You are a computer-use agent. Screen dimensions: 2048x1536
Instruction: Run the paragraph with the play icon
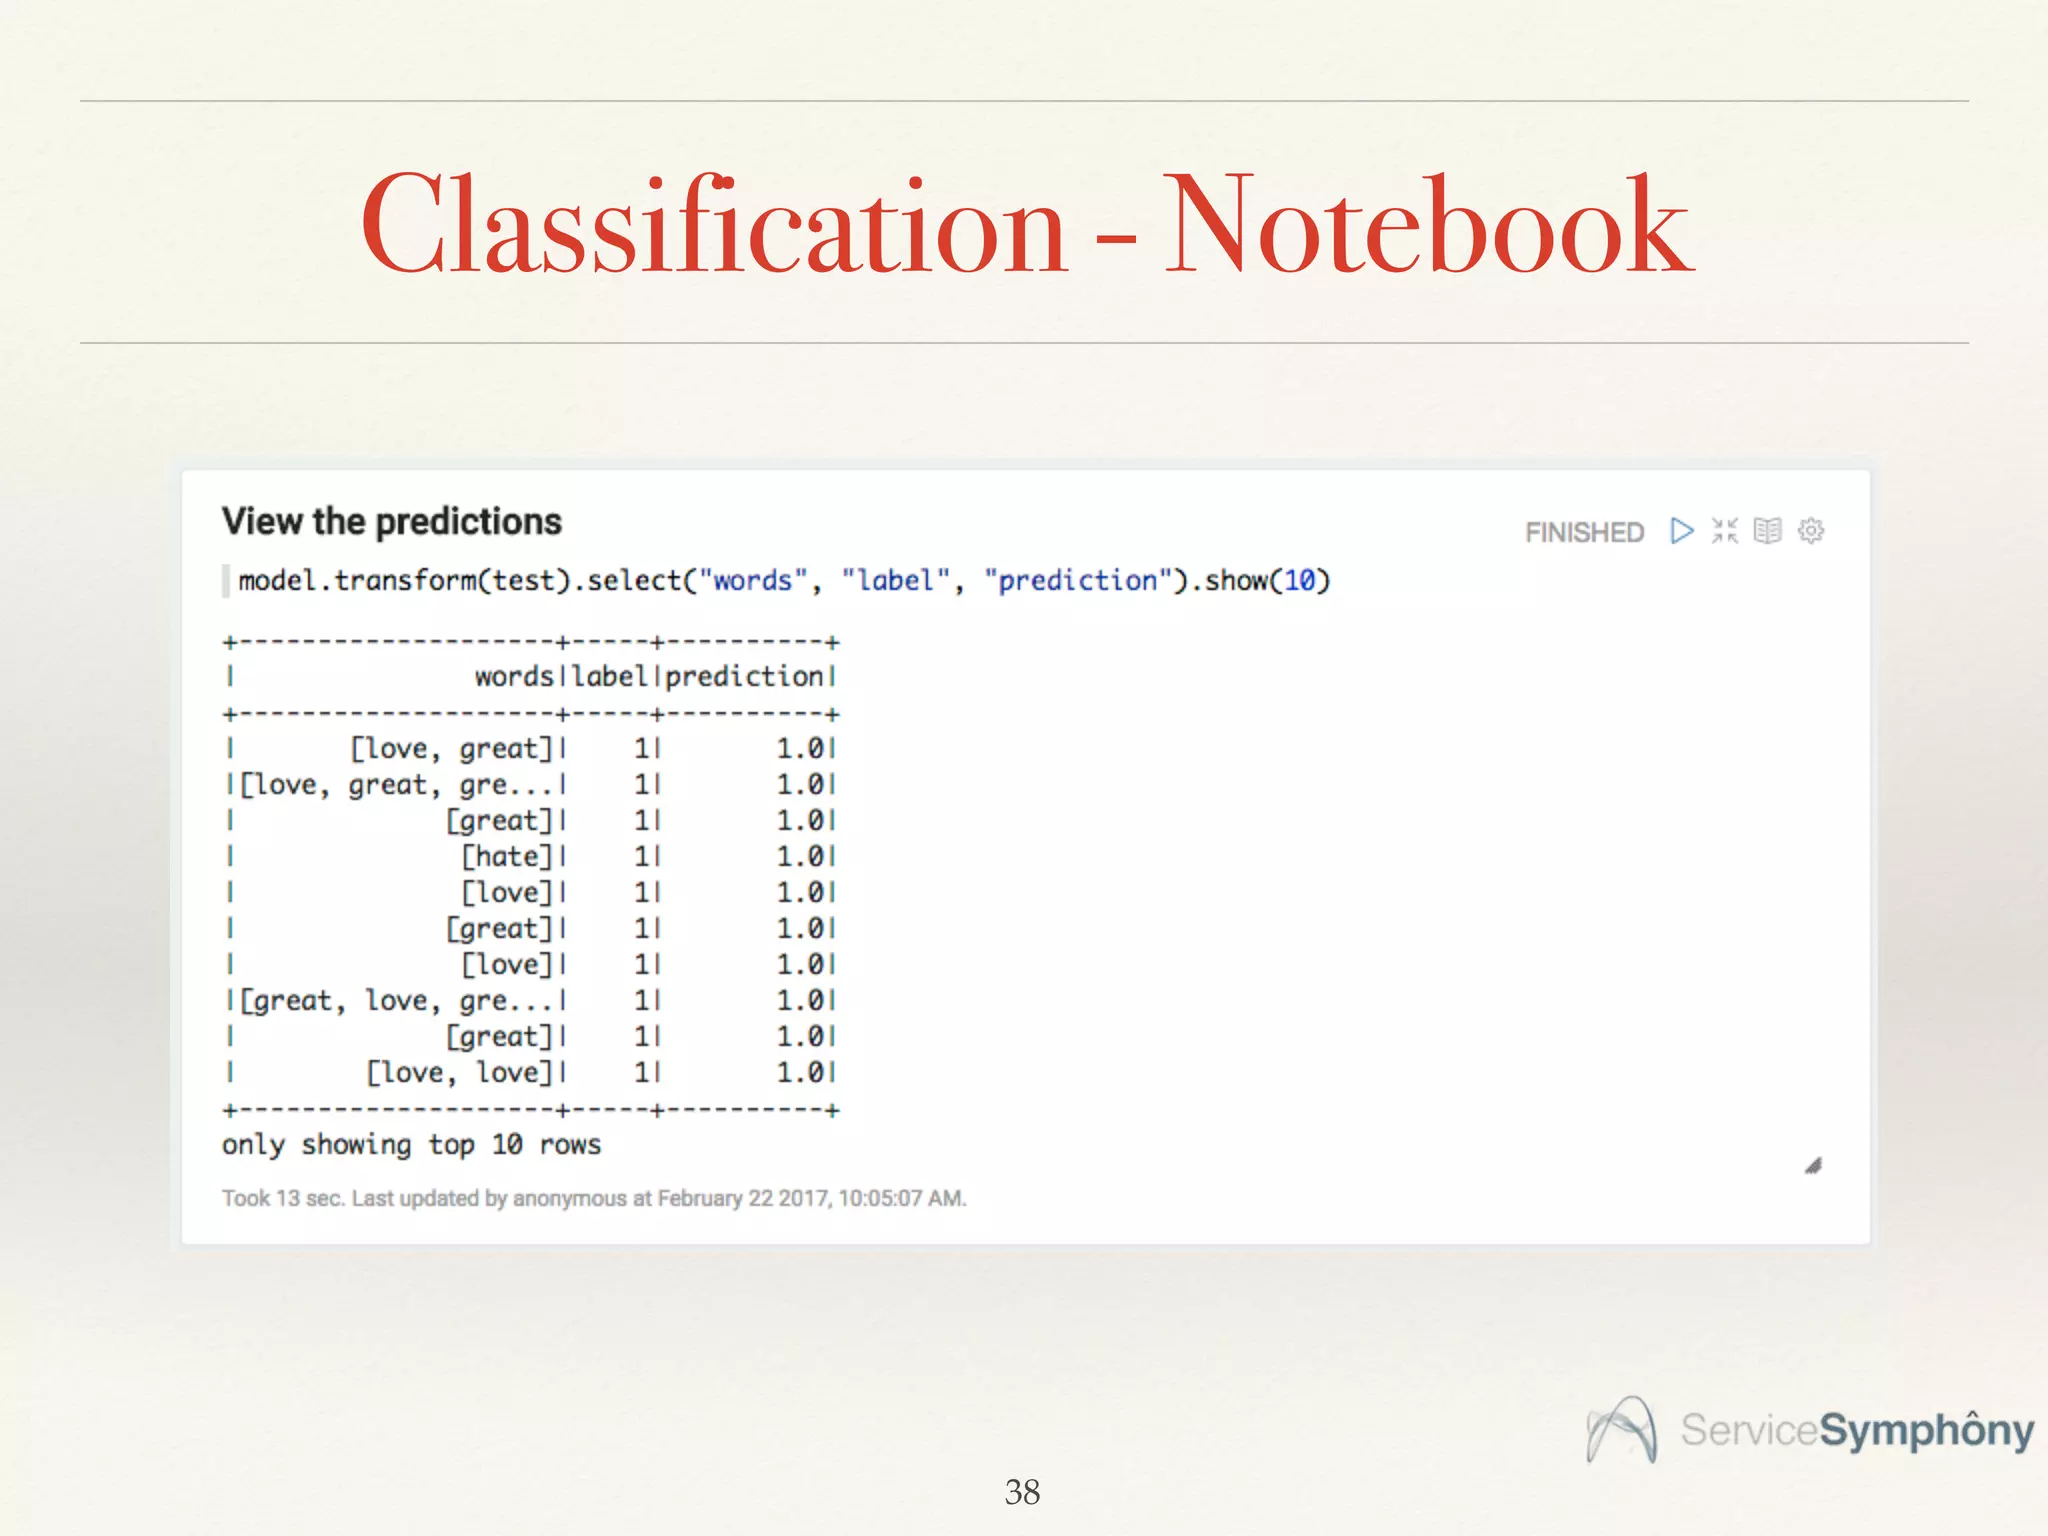pyautogui.click(x=1682, y=531)
